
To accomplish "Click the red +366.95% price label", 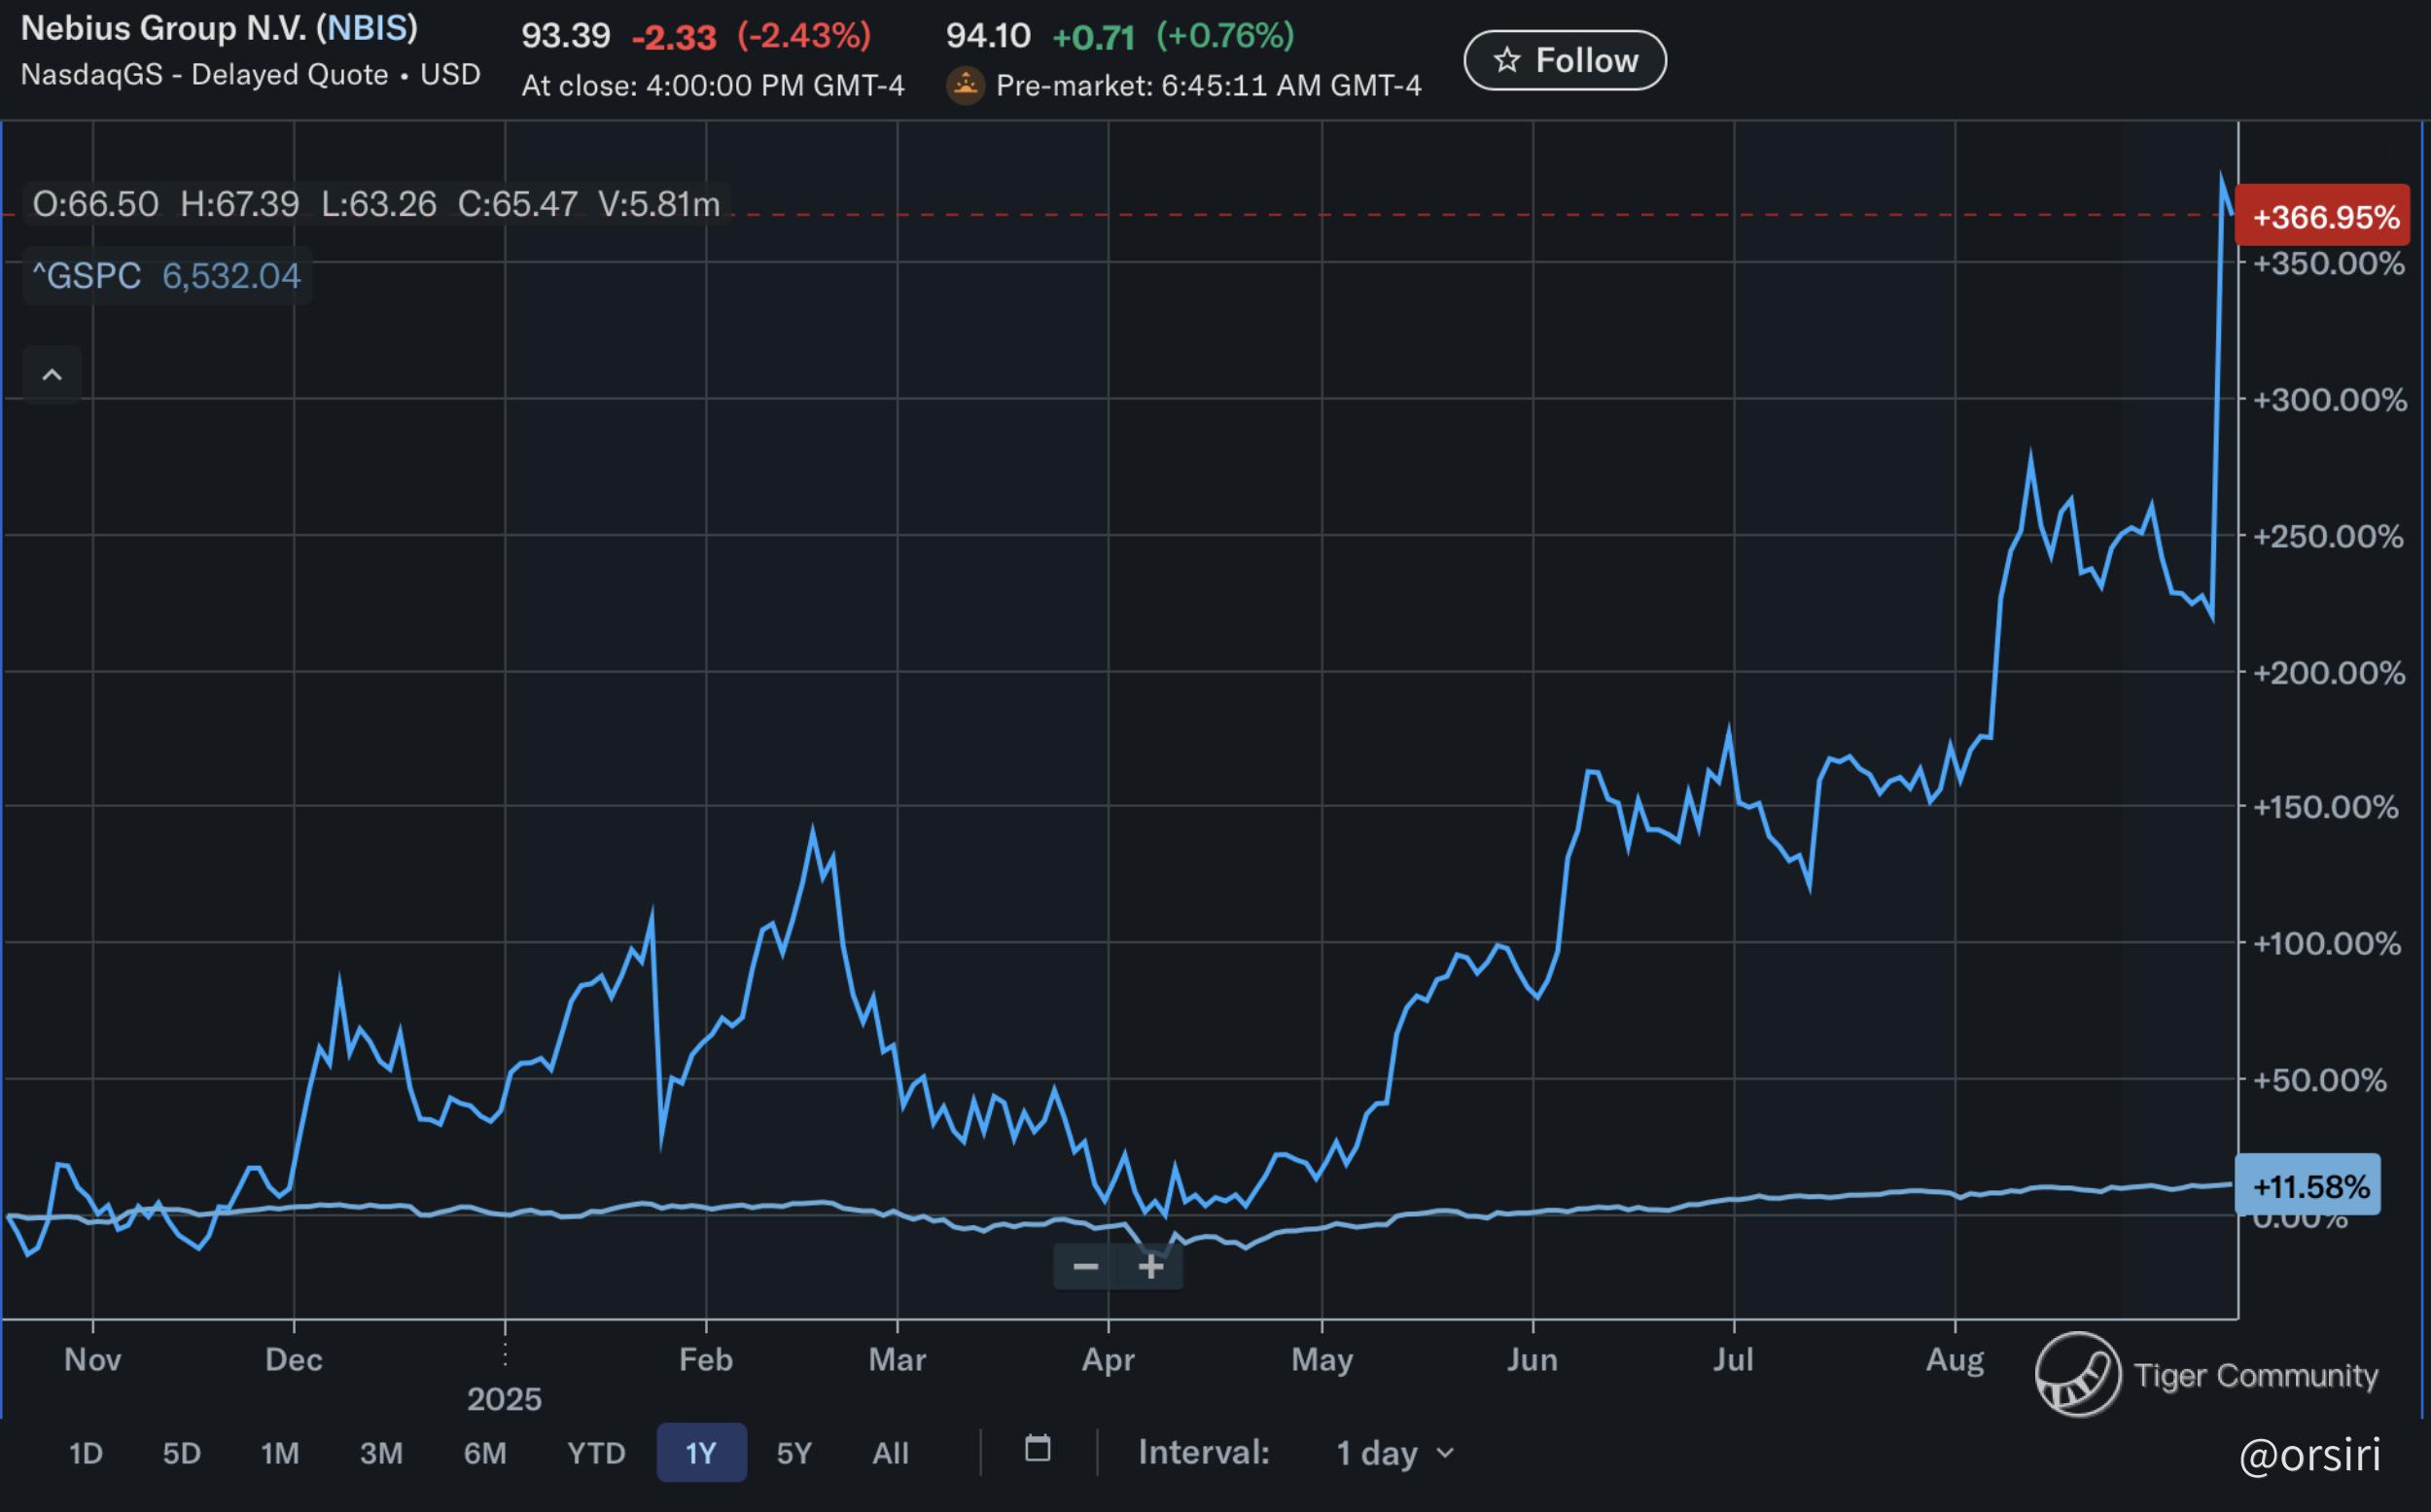I will point(2323,216).
